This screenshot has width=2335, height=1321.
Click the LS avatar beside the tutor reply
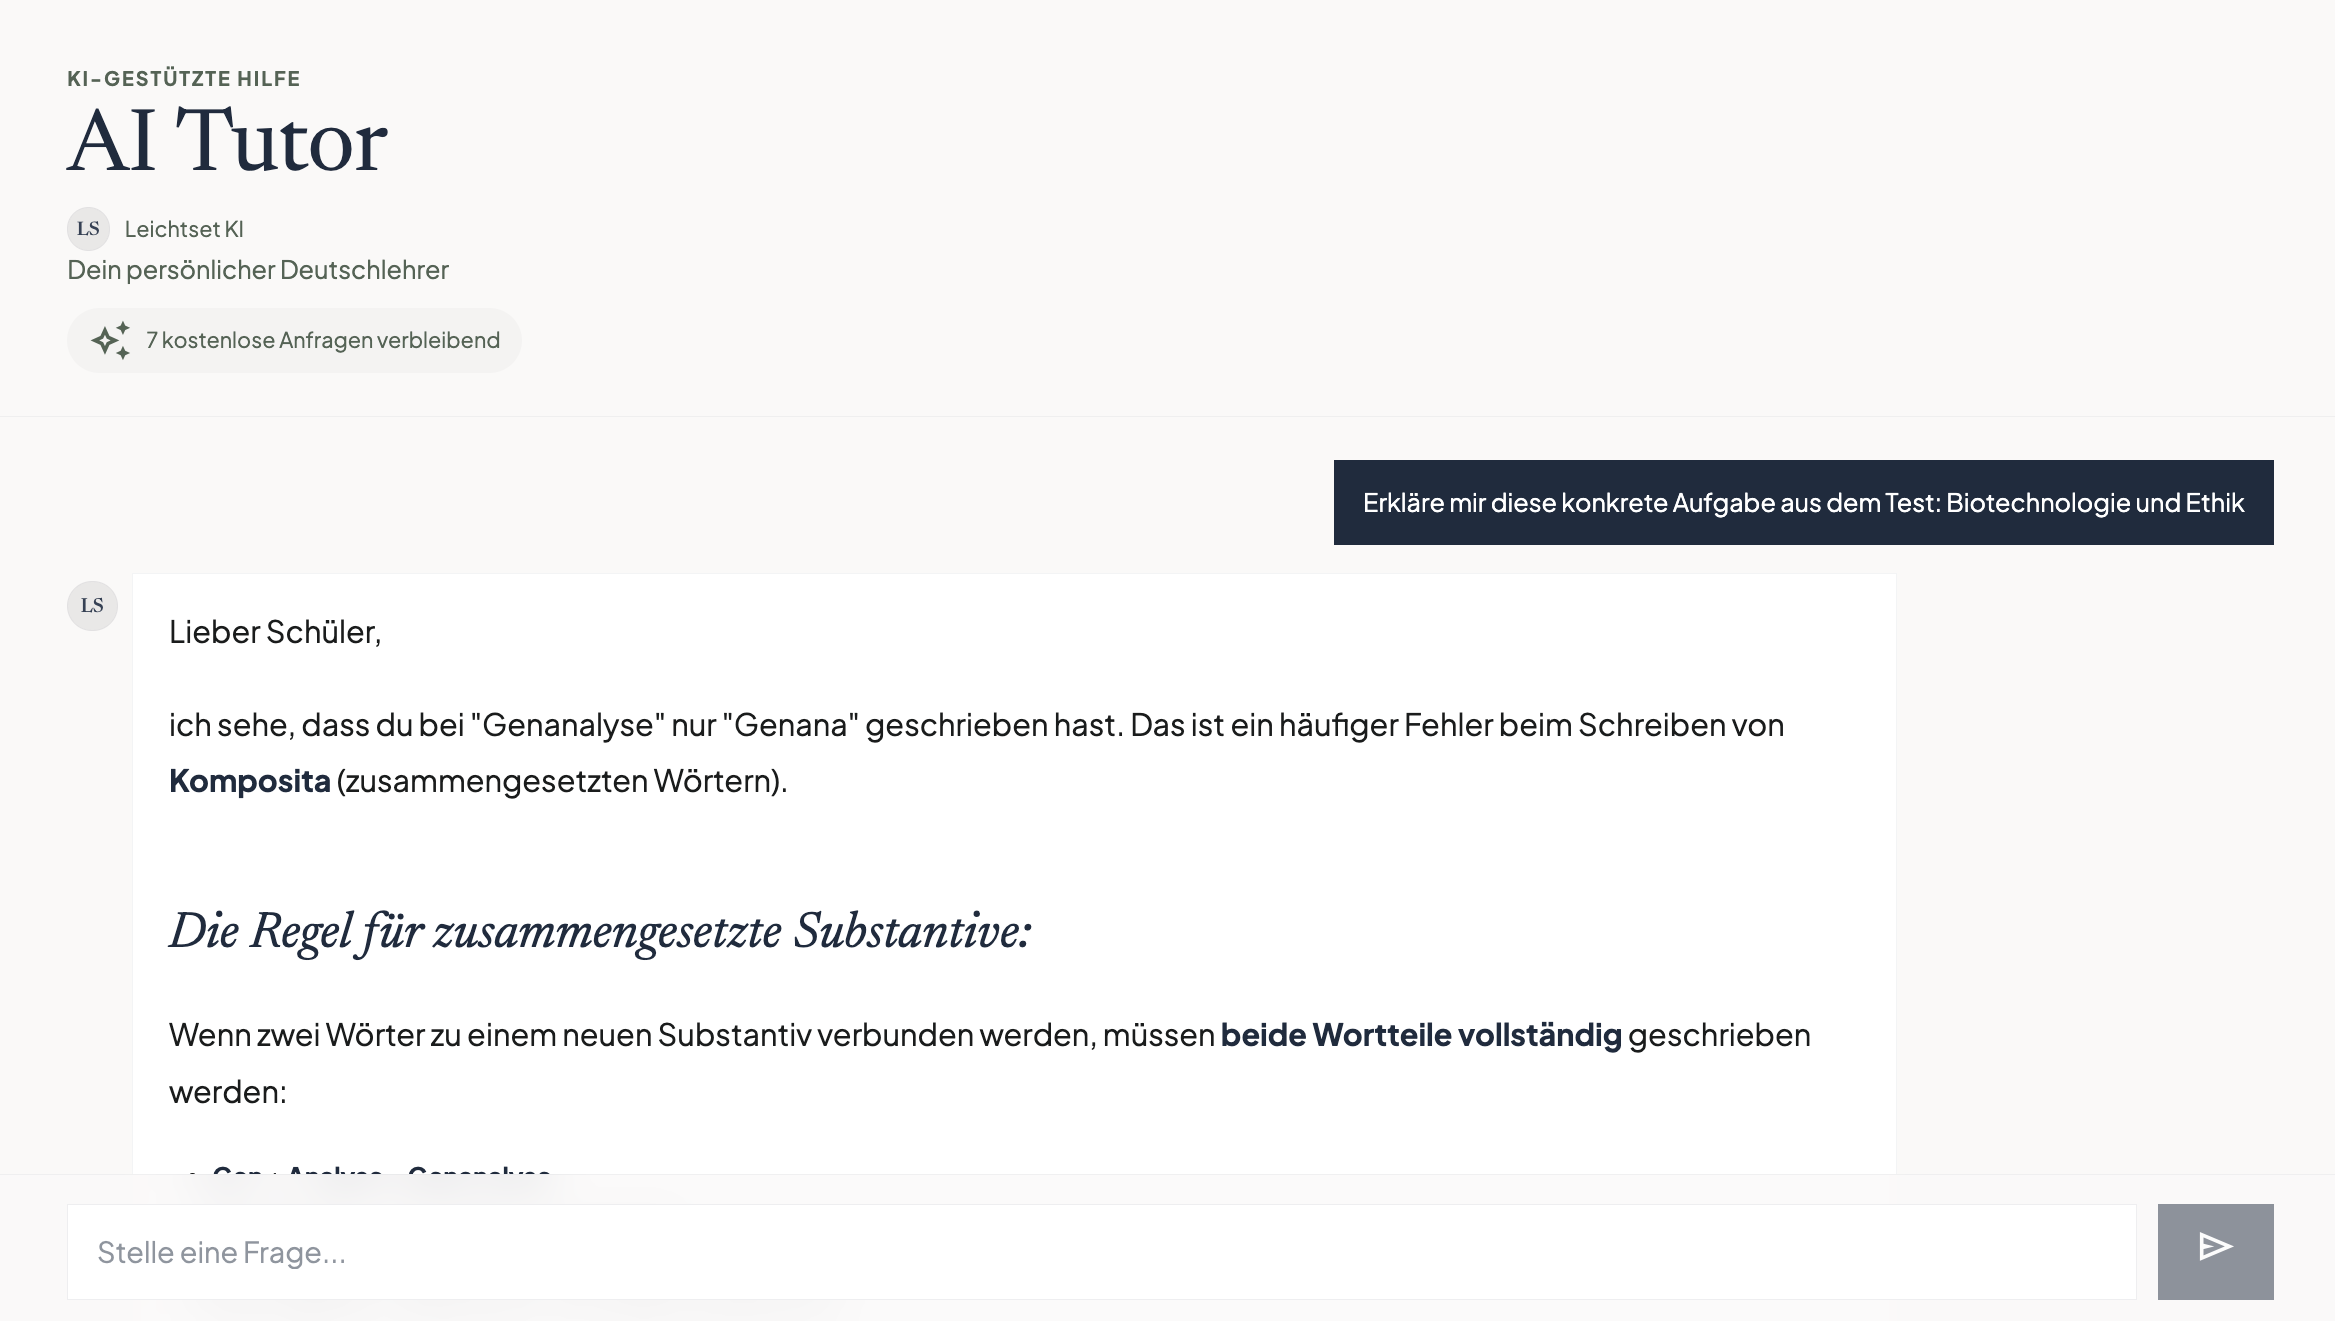92,605
